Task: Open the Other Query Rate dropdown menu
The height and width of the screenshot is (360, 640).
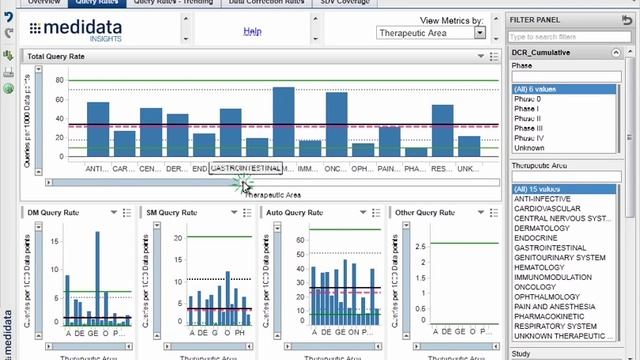Action: click(481, 212)
